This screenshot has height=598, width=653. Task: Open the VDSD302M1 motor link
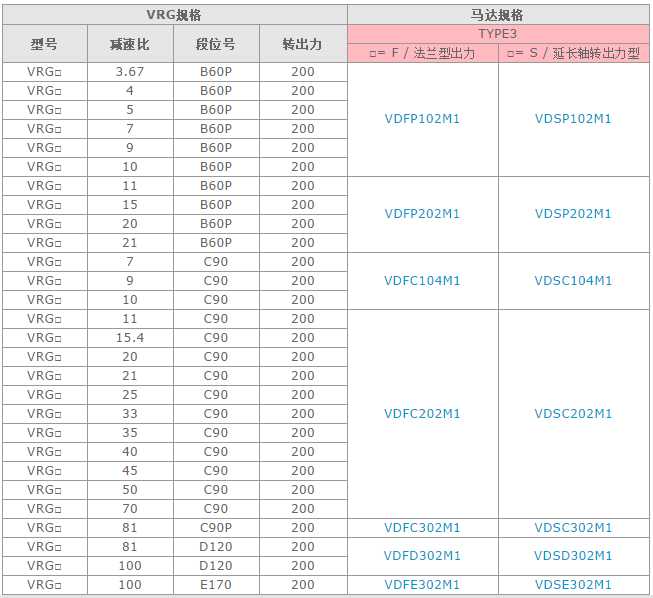(x=573, y=556)
